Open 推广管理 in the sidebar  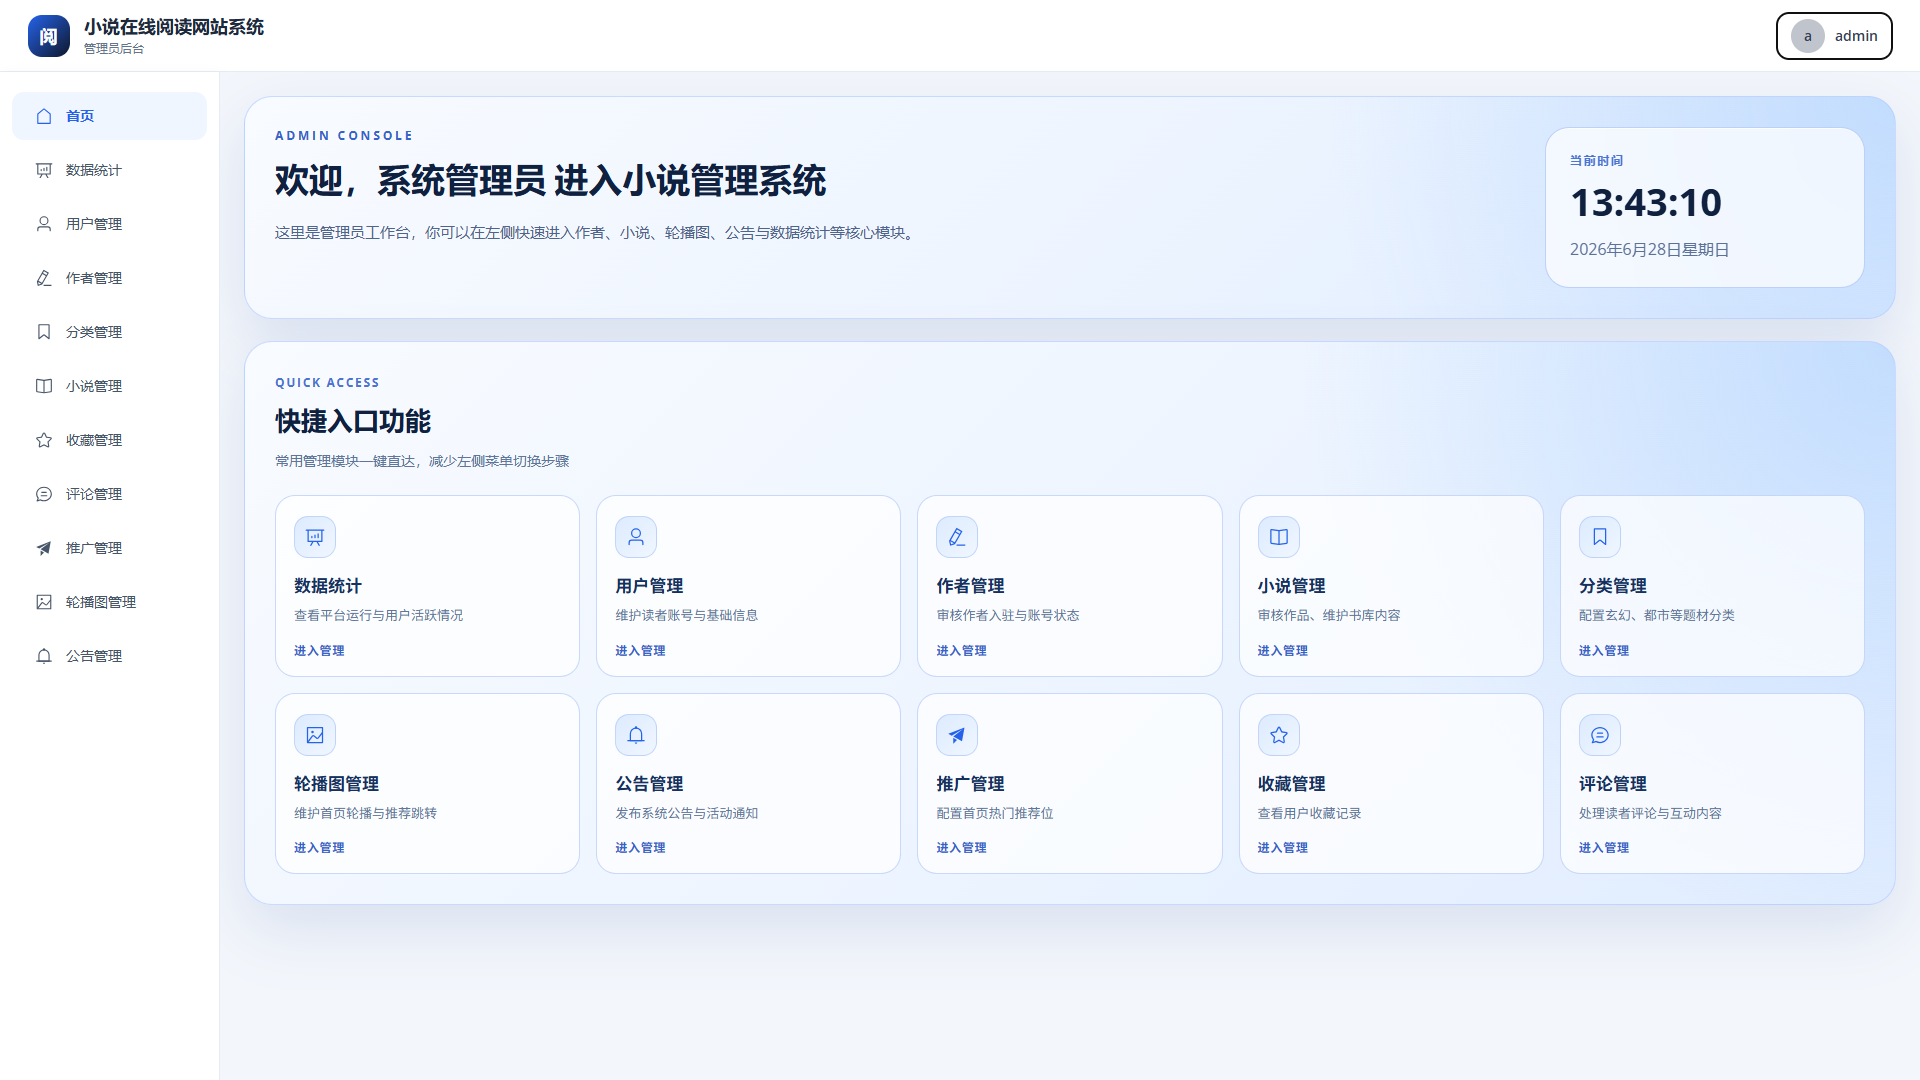point(109,548)
